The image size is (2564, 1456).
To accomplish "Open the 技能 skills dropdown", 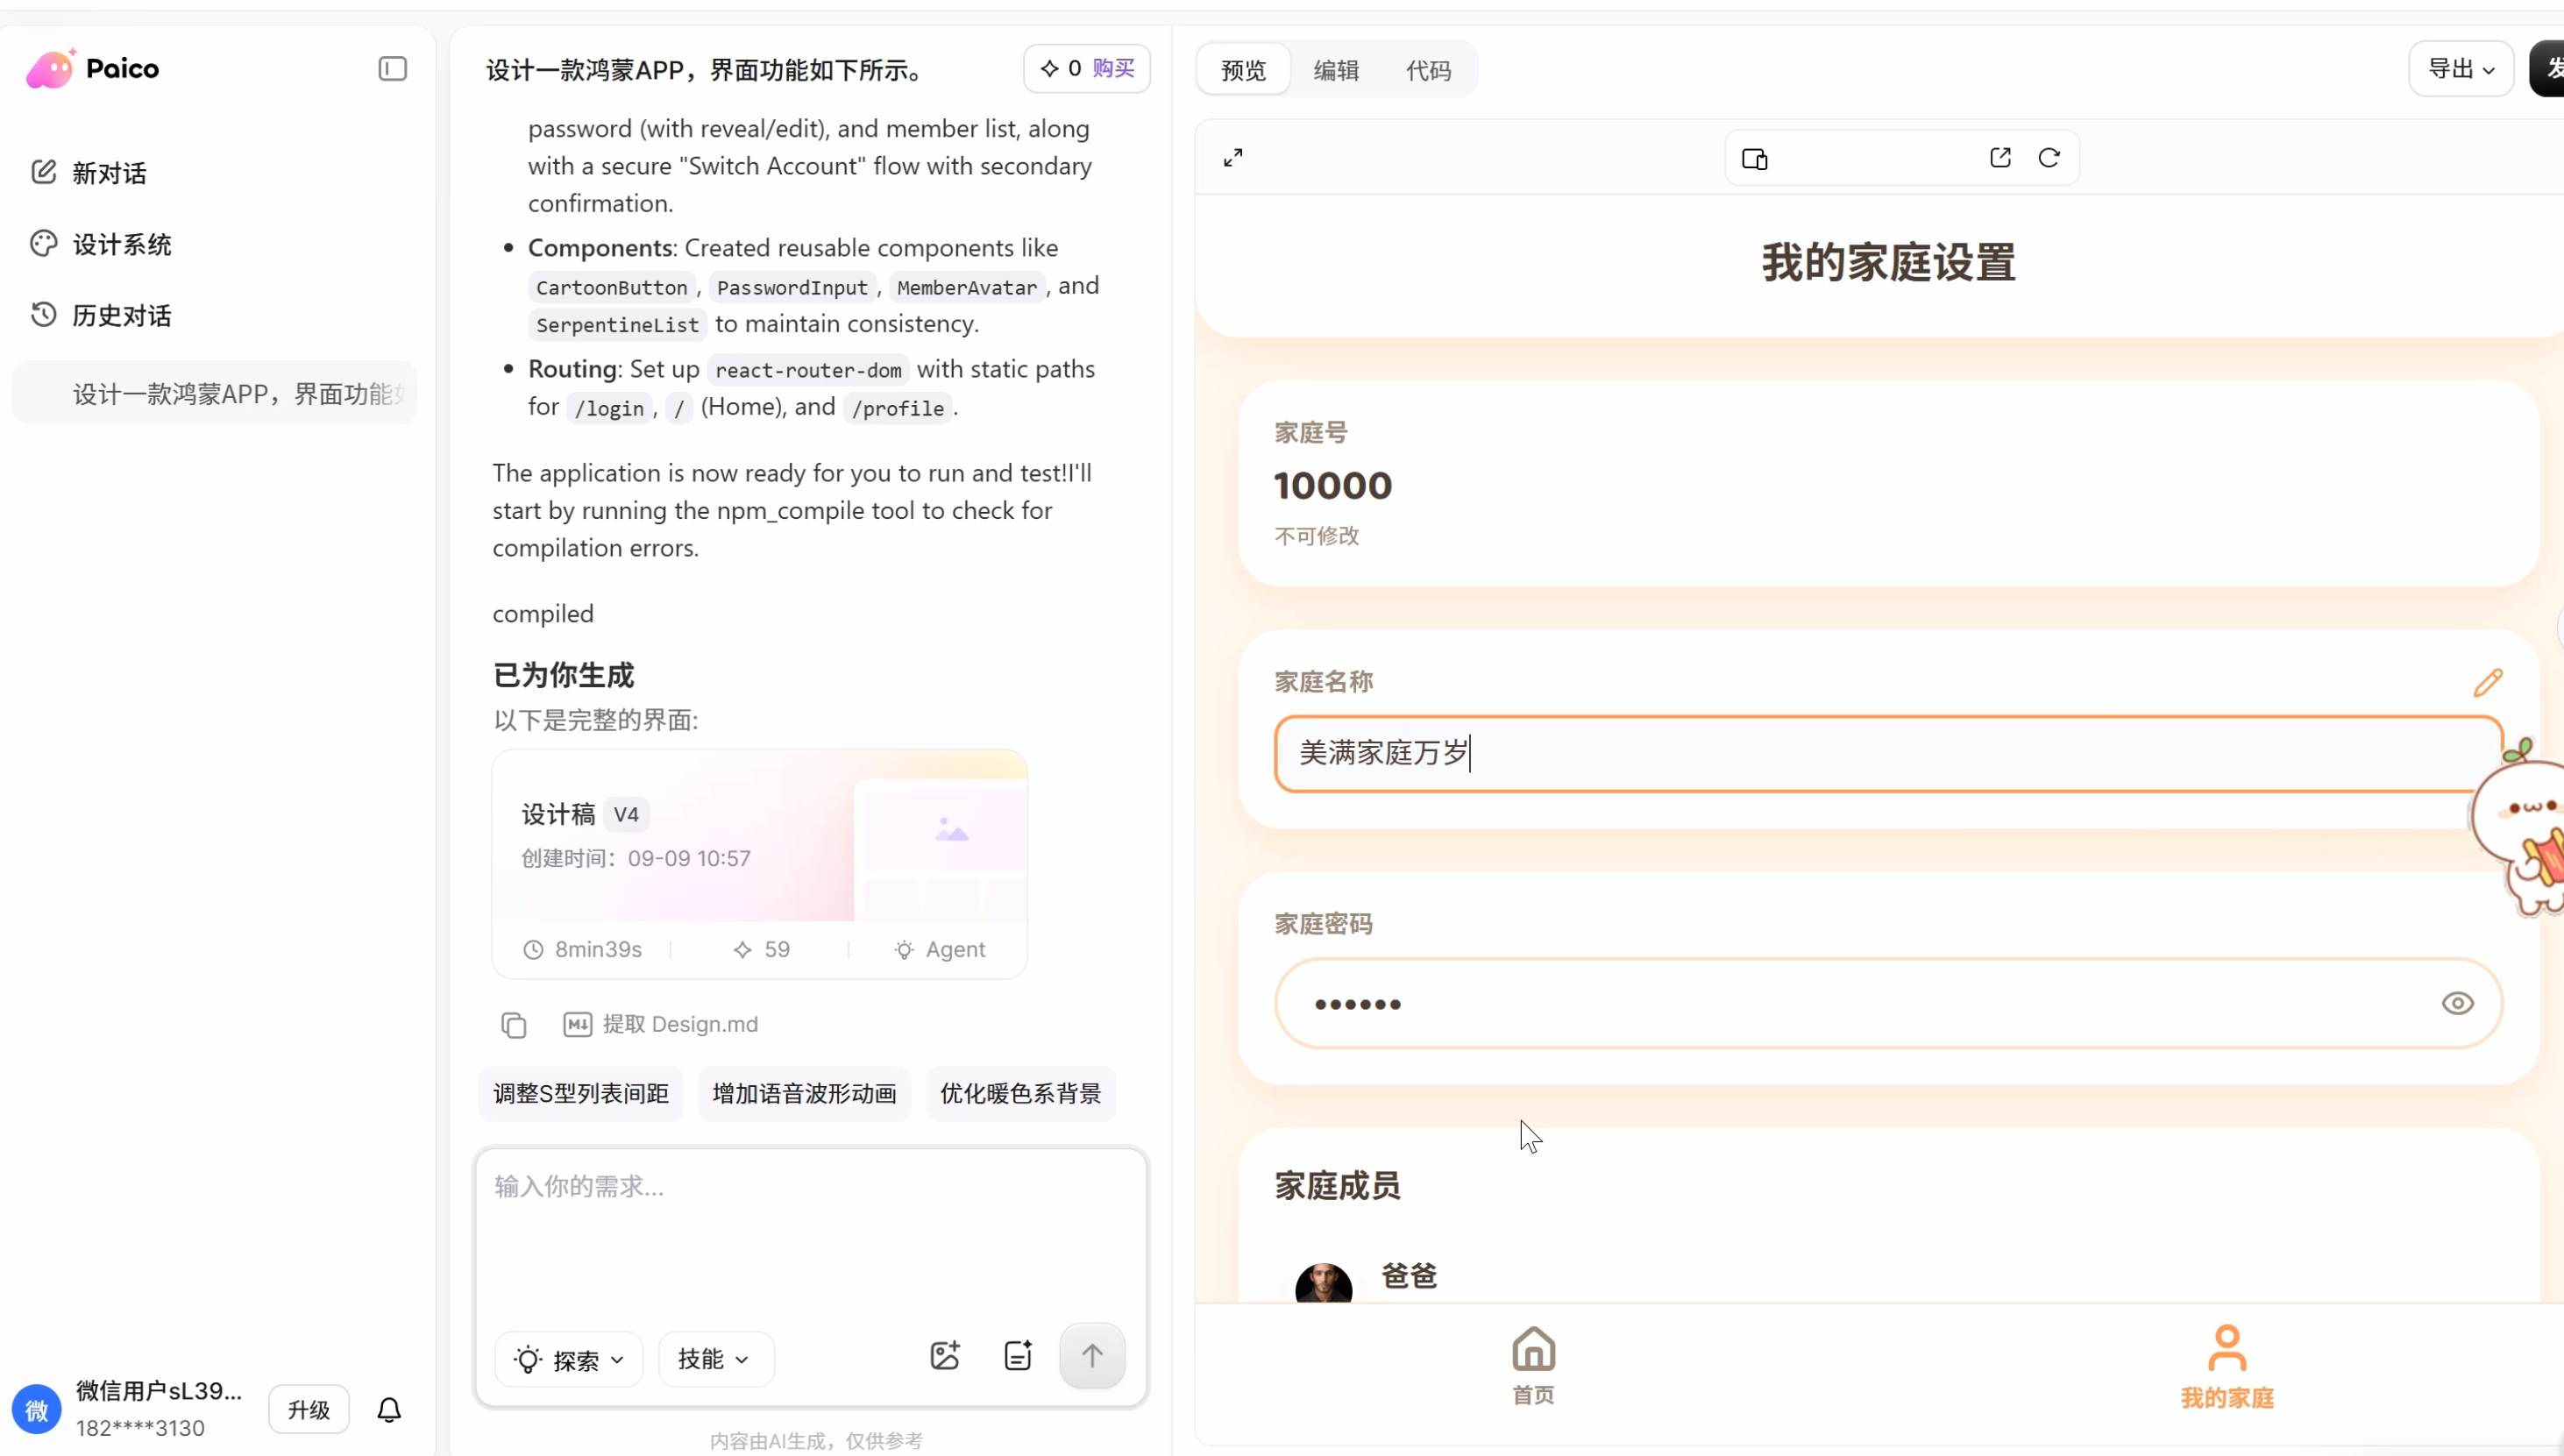I will tap(716, 1359).
